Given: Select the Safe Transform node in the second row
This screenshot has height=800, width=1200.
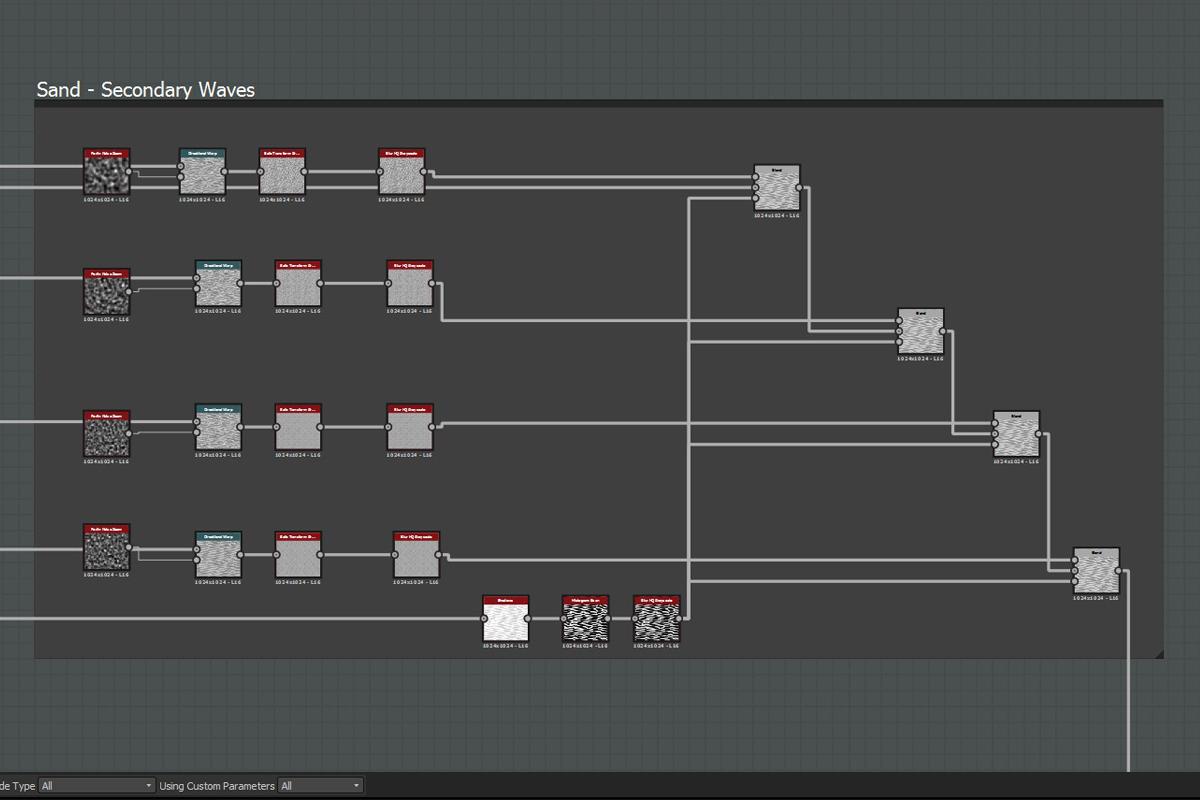Looking at the screenshot, I should click(298, 284).
